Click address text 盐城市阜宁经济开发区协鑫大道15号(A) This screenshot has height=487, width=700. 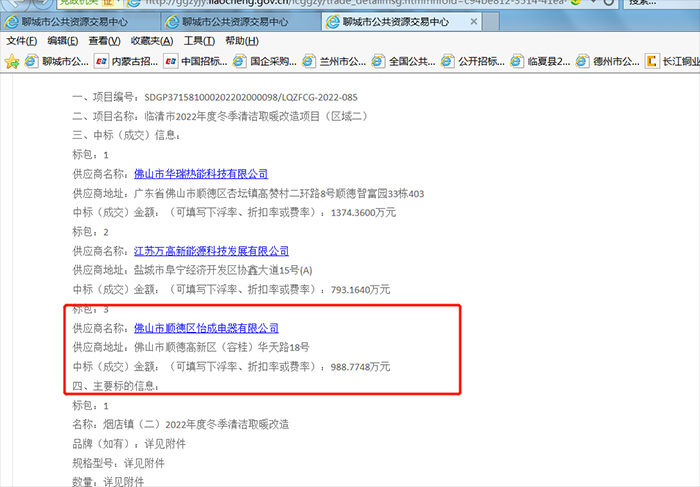point(223,271)
